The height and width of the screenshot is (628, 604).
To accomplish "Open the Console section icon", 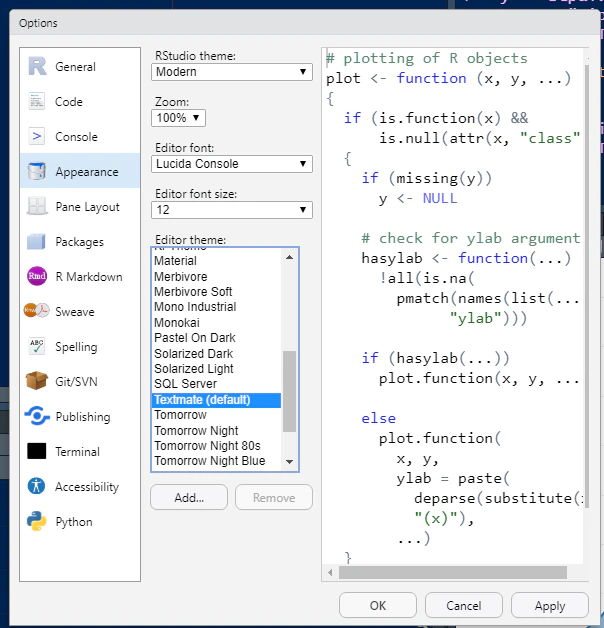I will pyautogui.click(x=36, y=137).
